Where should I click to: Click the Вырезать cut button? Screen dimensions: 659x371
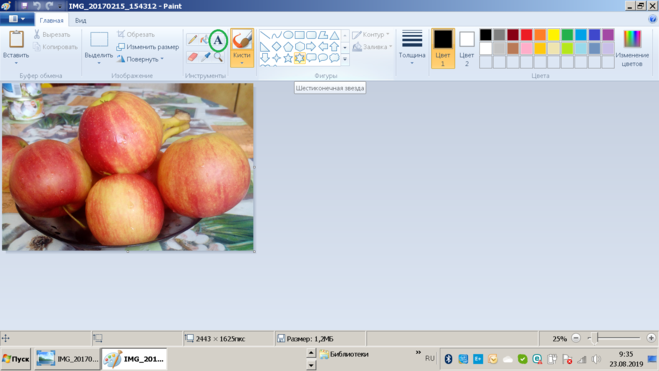(x=52, y=34)
